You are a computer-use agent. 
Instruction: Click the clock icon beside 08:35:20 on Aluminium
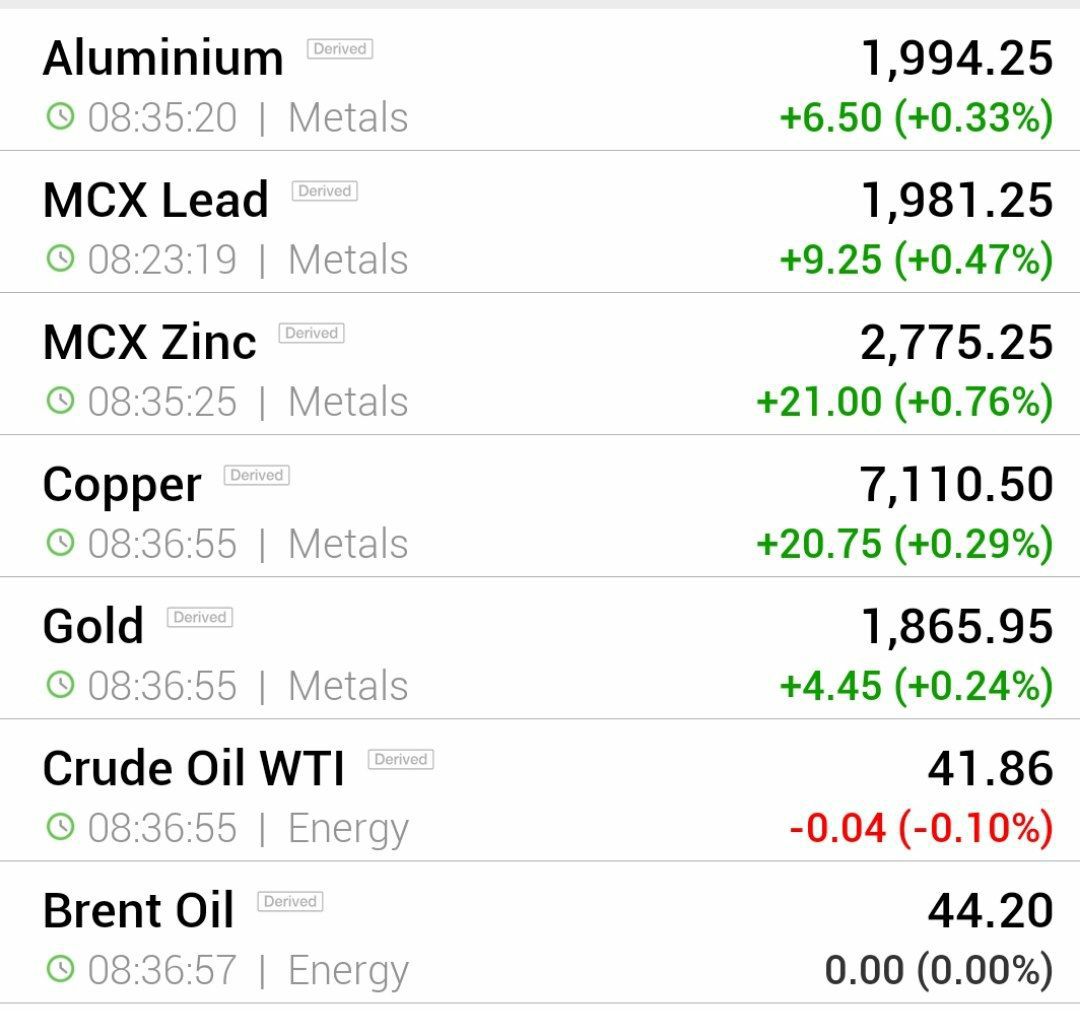pos(60,116)
